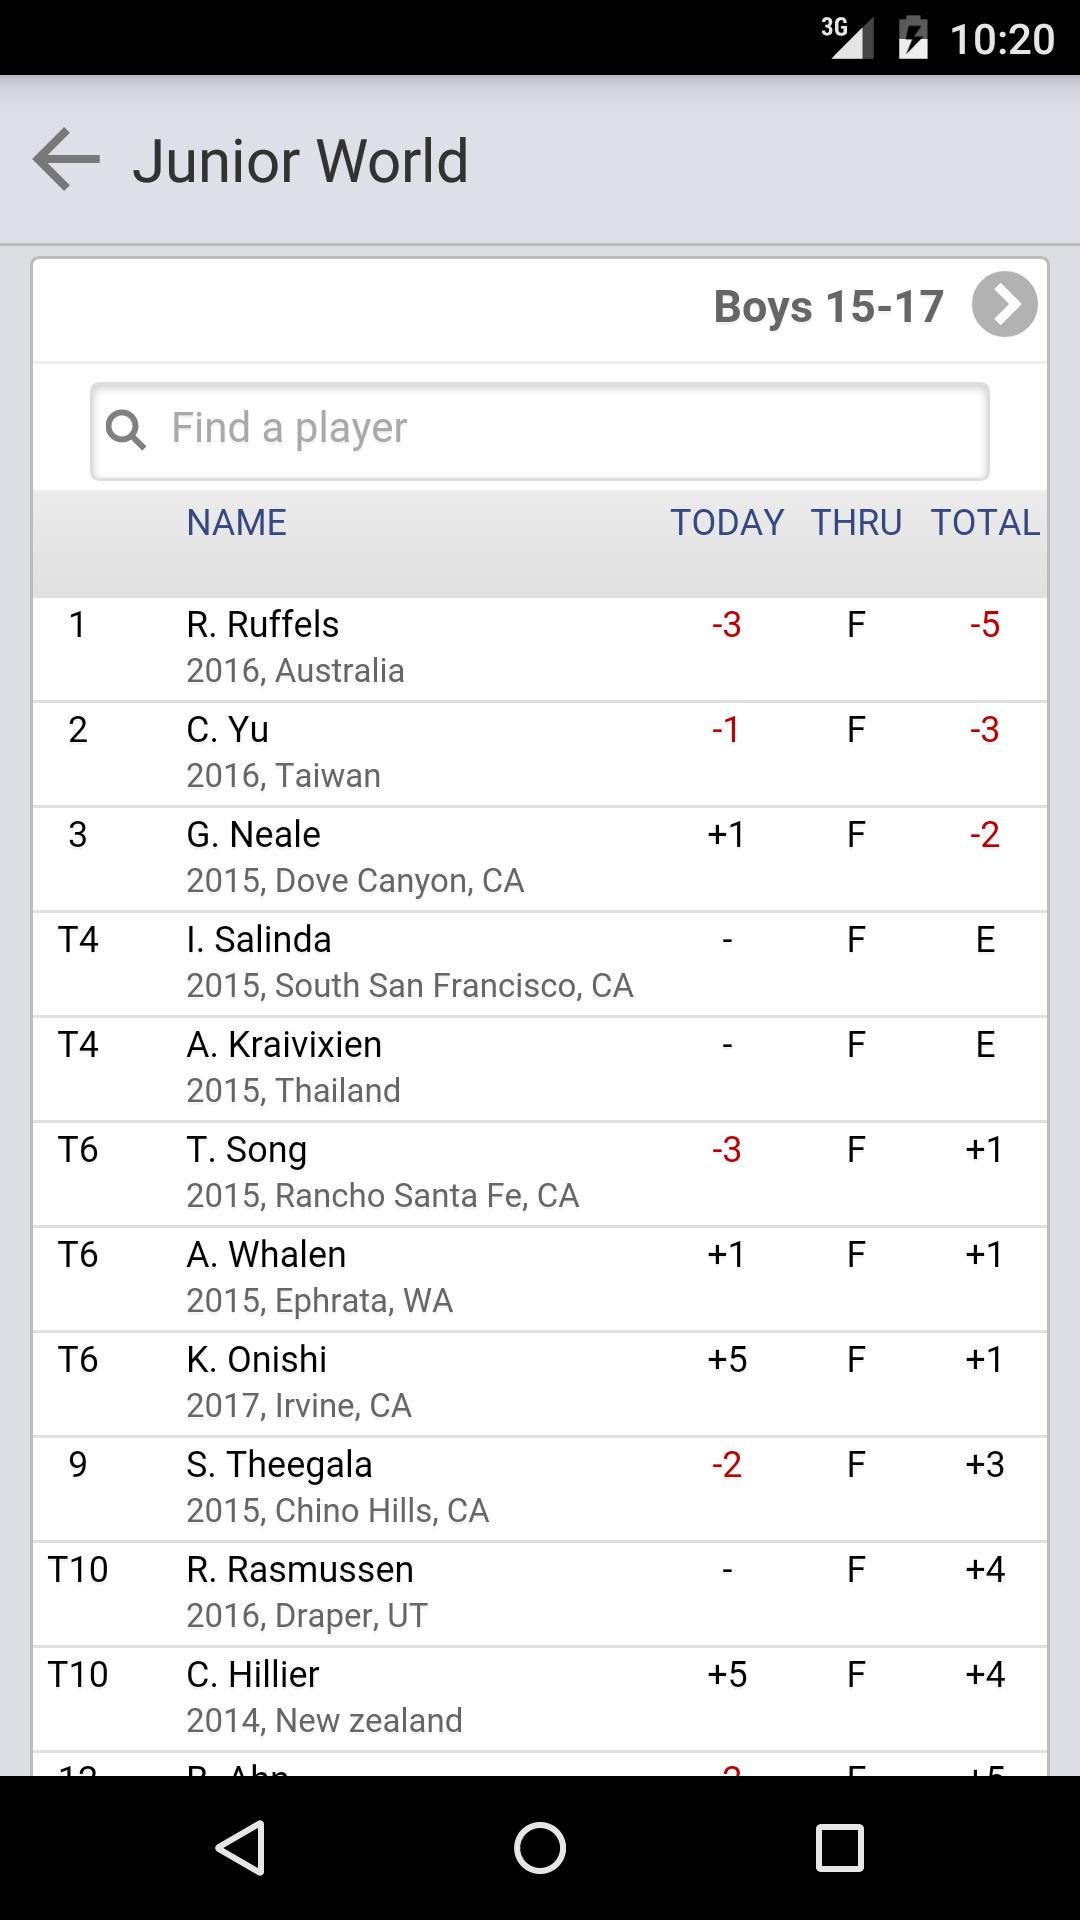Tap the battery status icon

(912, 40)
